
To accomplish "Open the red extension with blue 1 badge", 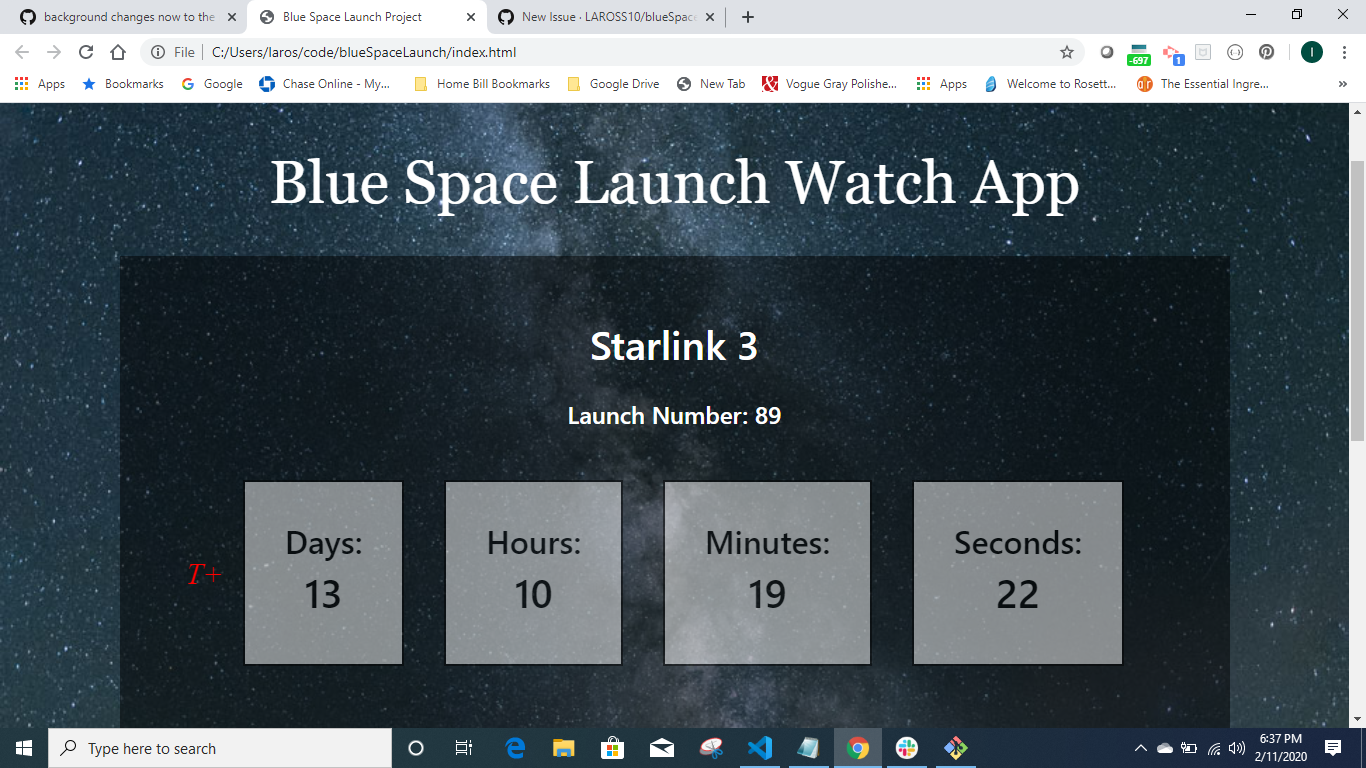I will coord(1173,54).
